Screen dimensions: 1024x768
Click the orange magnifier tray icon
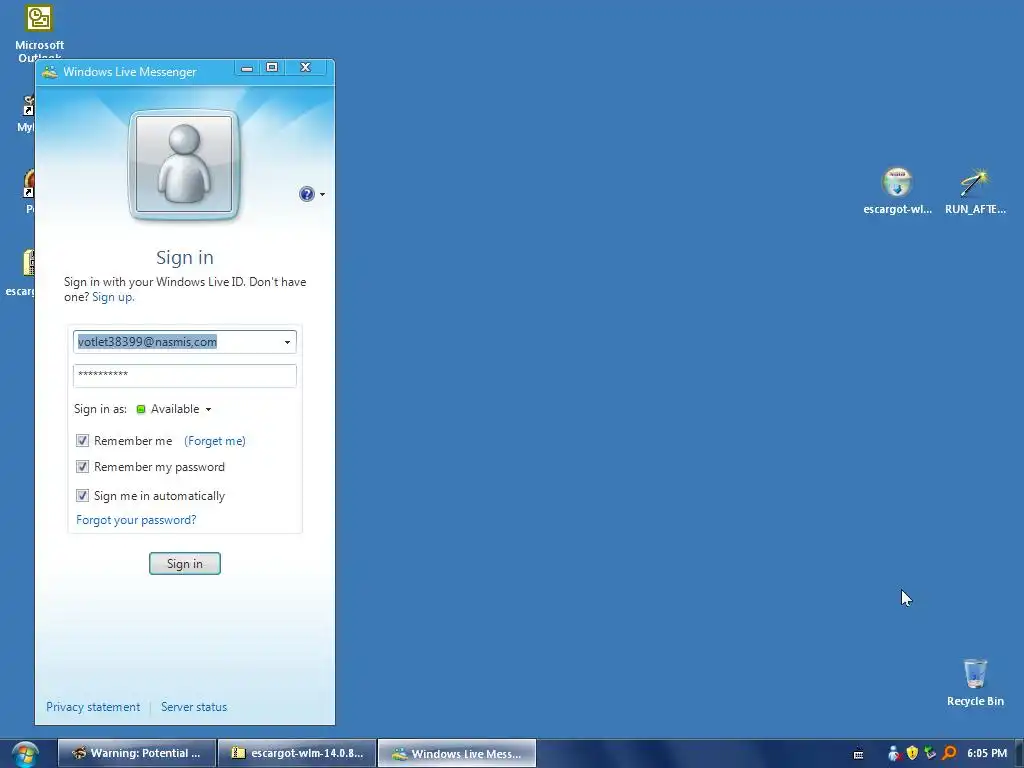point(949,753)
